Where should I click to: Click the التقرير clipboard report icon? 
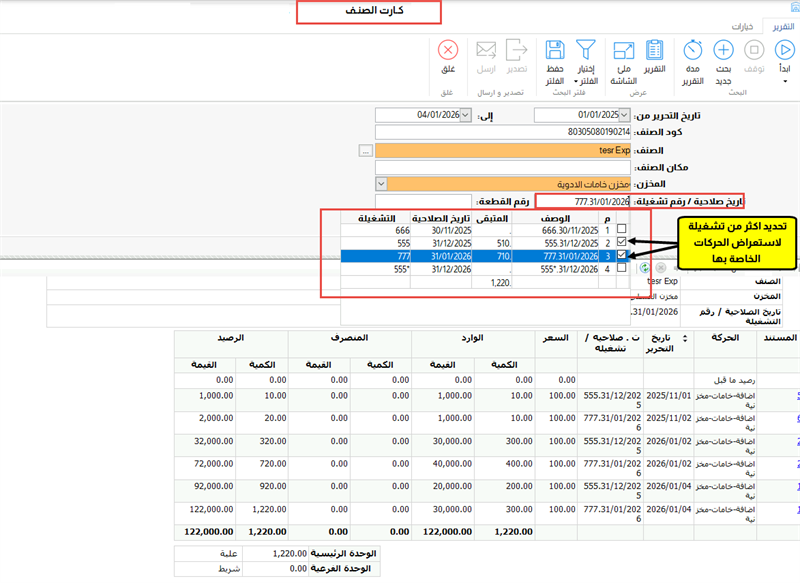click(x=655, y=49)
